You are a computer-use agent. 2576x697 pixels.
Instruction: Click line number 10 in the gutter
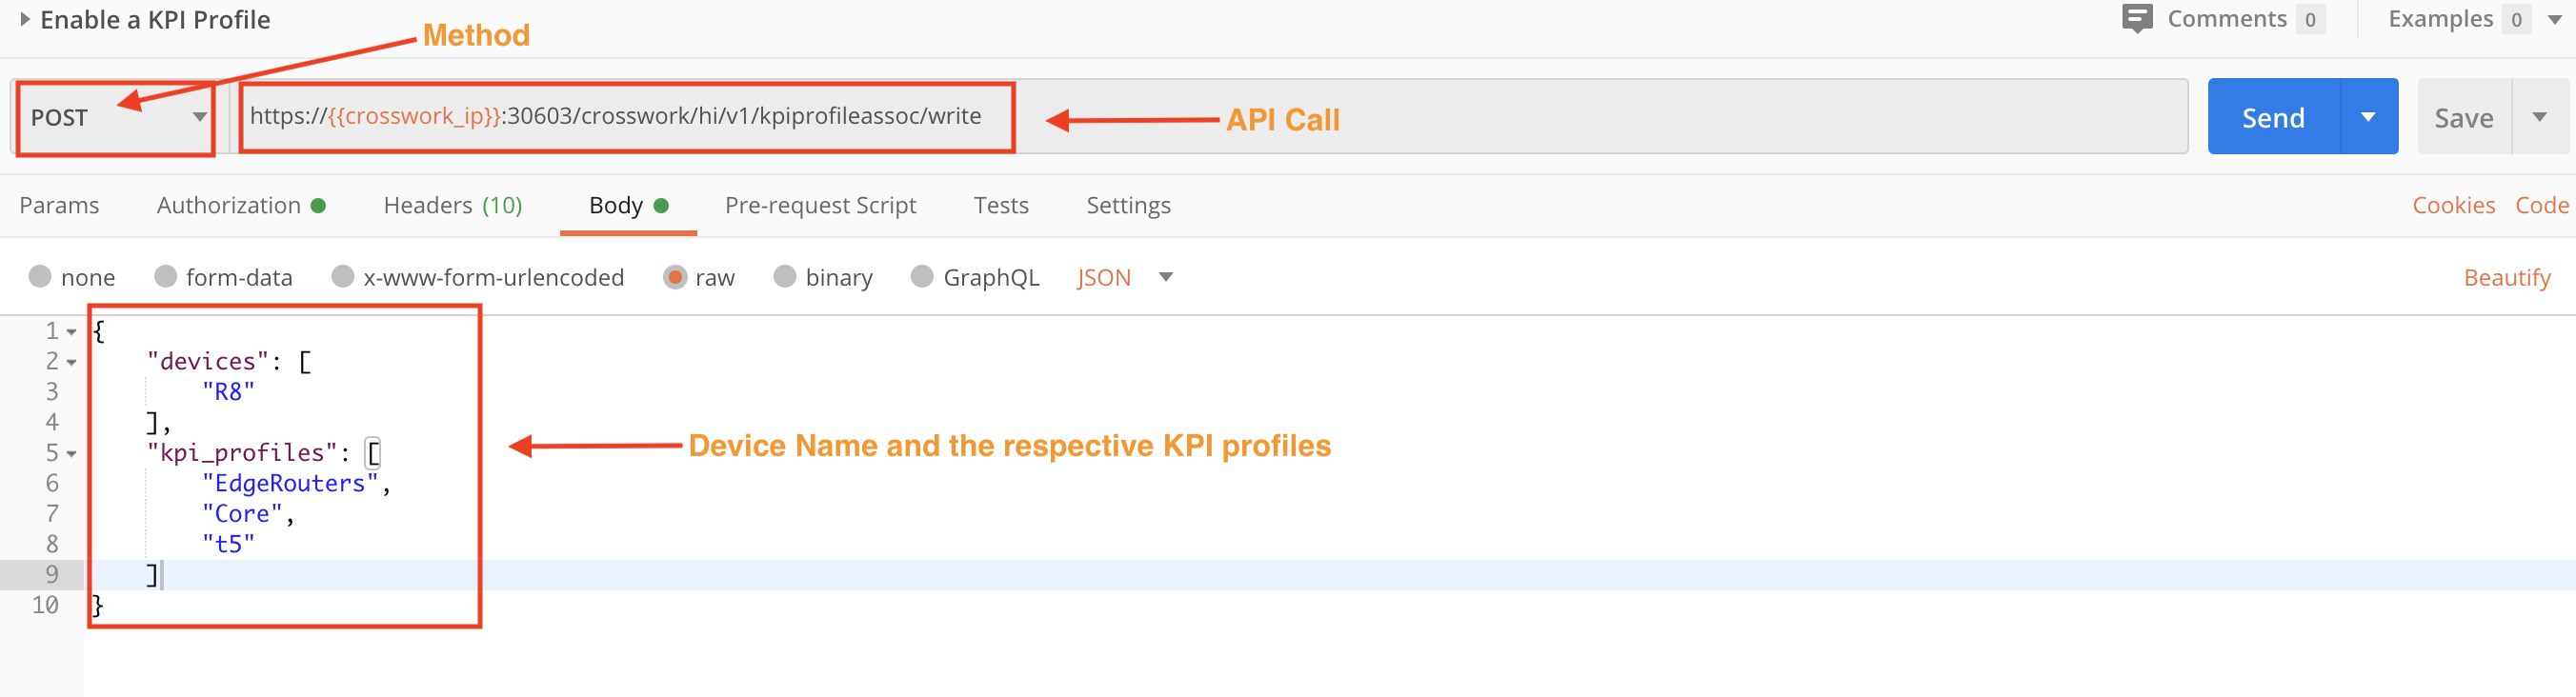[x=45, y=605]
